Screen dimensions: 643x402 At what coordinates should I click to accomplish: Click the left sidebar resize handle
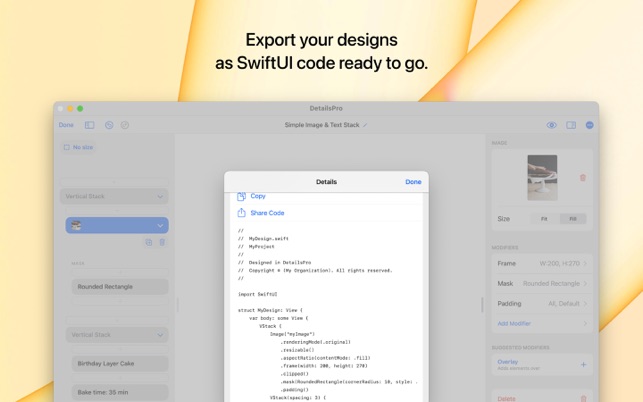[178, 305]
